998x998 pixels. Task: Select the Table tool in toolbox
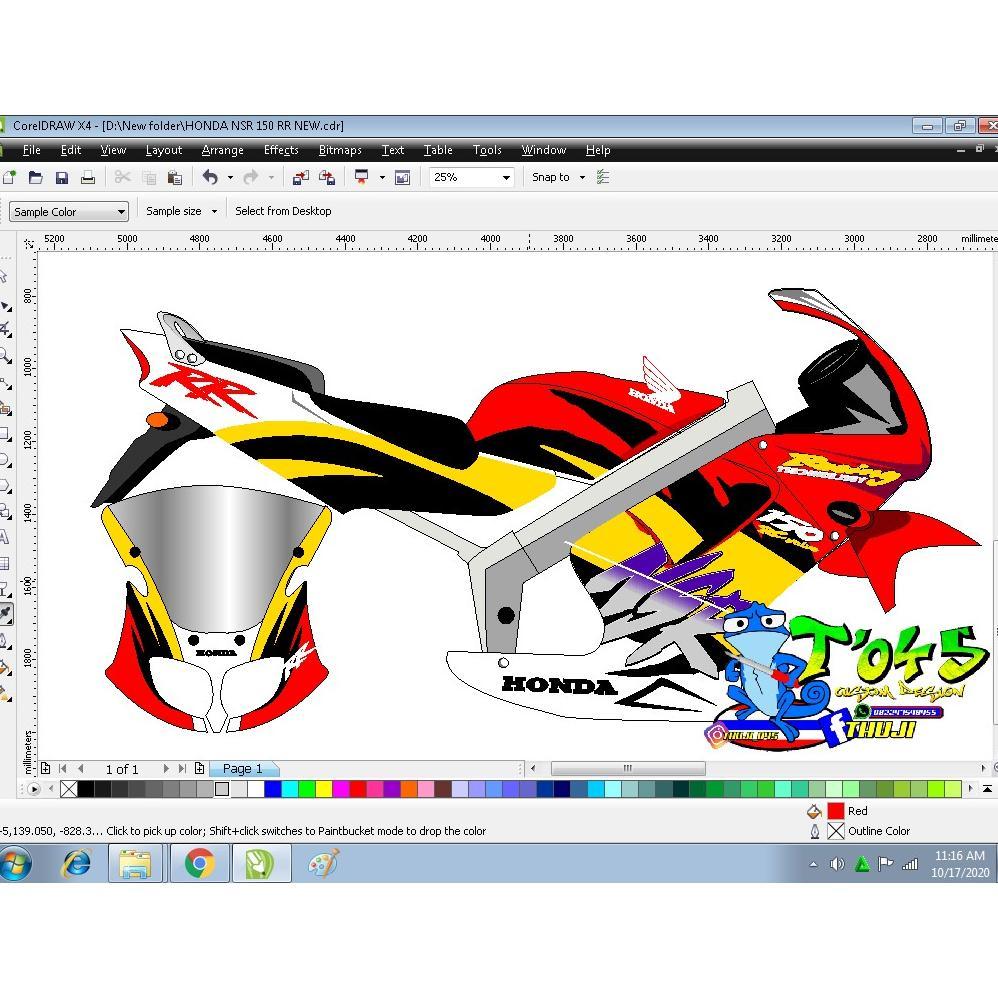click(4, 563)
